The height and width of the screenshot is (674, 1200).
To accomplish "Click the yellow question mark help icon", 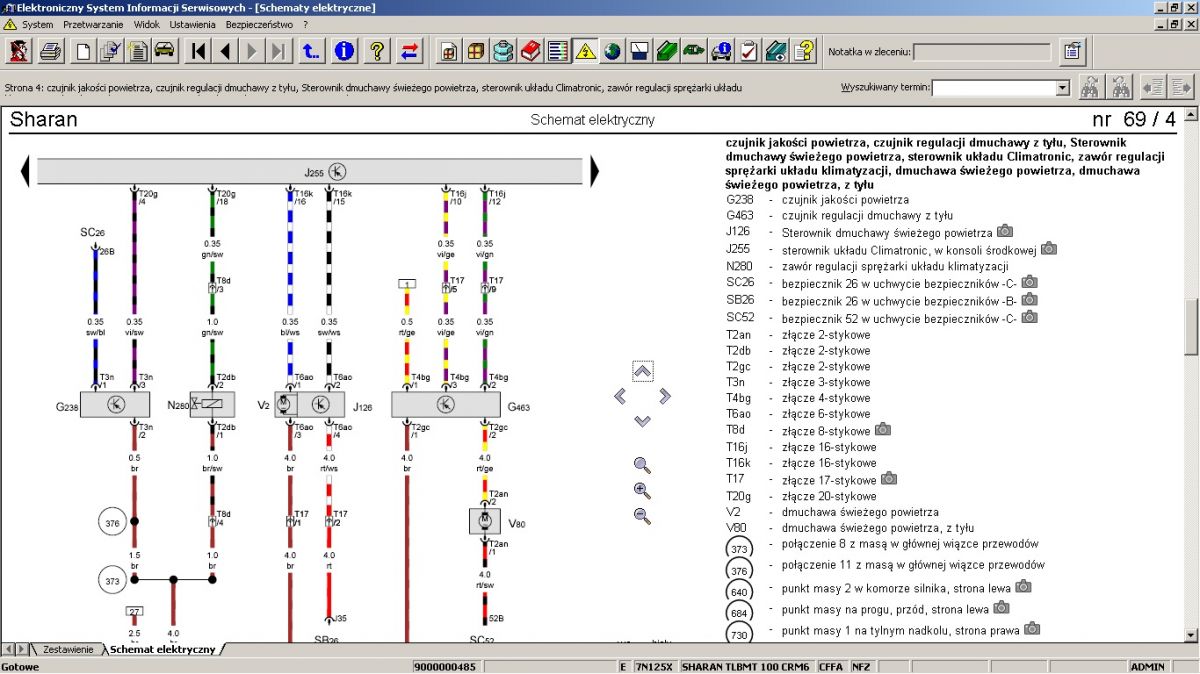I will click(377, 50).
